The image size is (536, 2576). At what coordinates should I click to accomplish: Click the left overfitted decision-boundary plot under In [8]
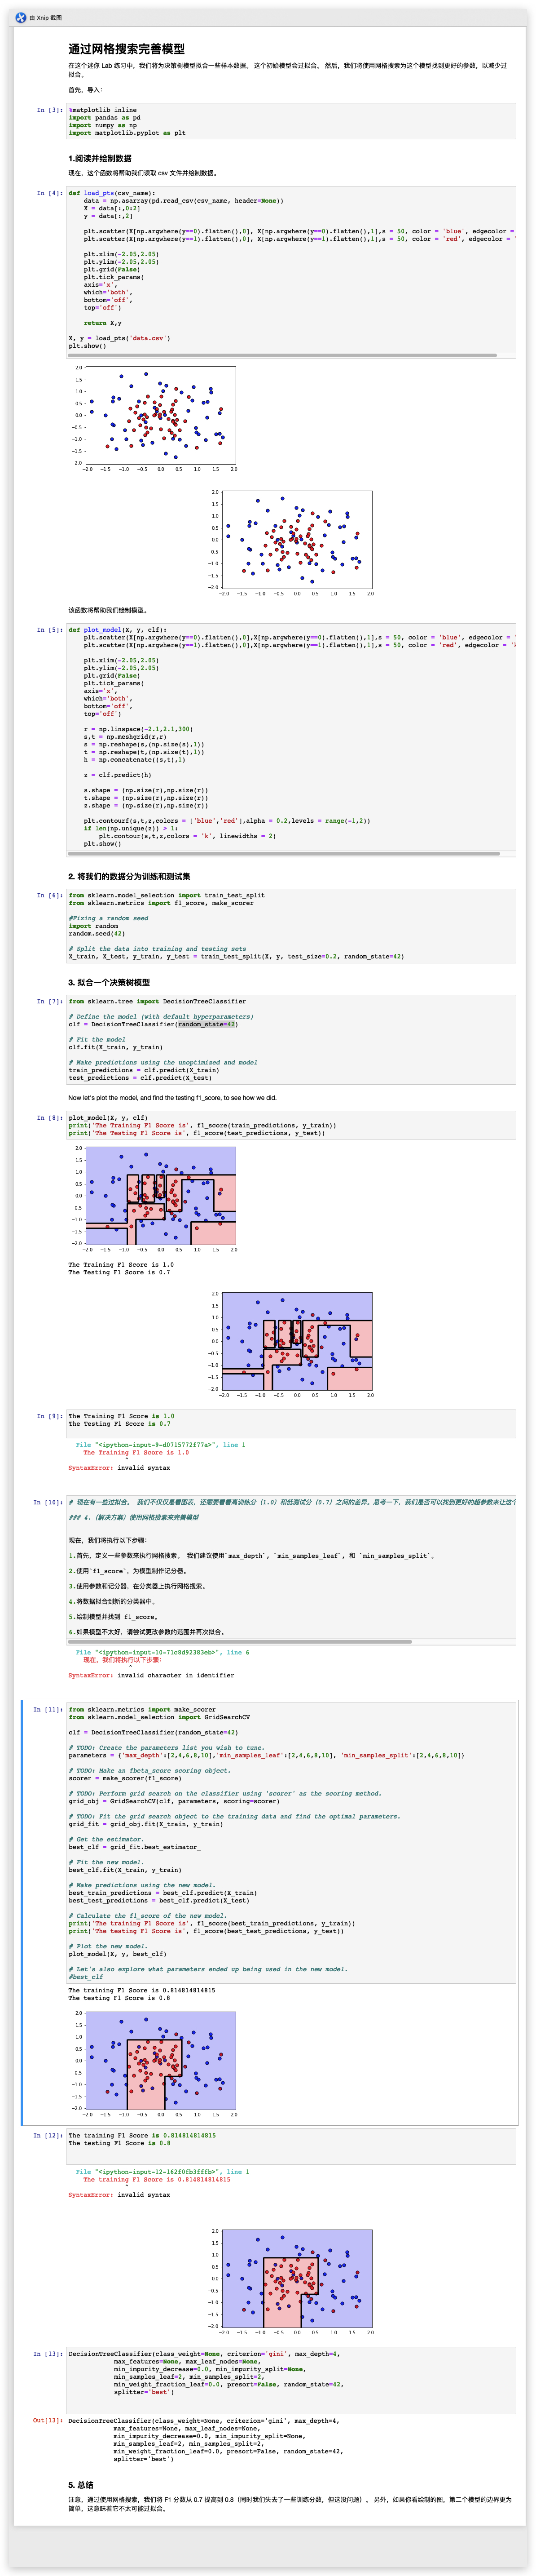[154, 1198]
